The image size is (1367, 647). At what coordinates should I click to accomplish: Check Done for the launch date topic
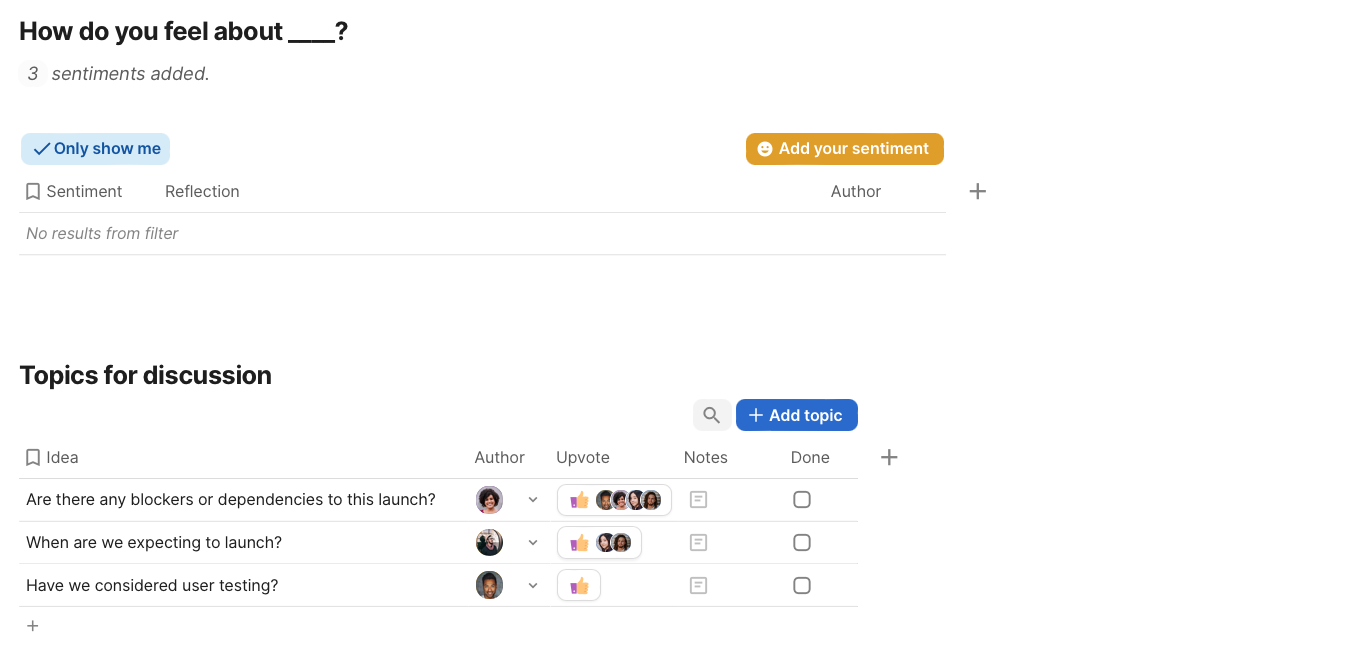click(x=802, y=542)
